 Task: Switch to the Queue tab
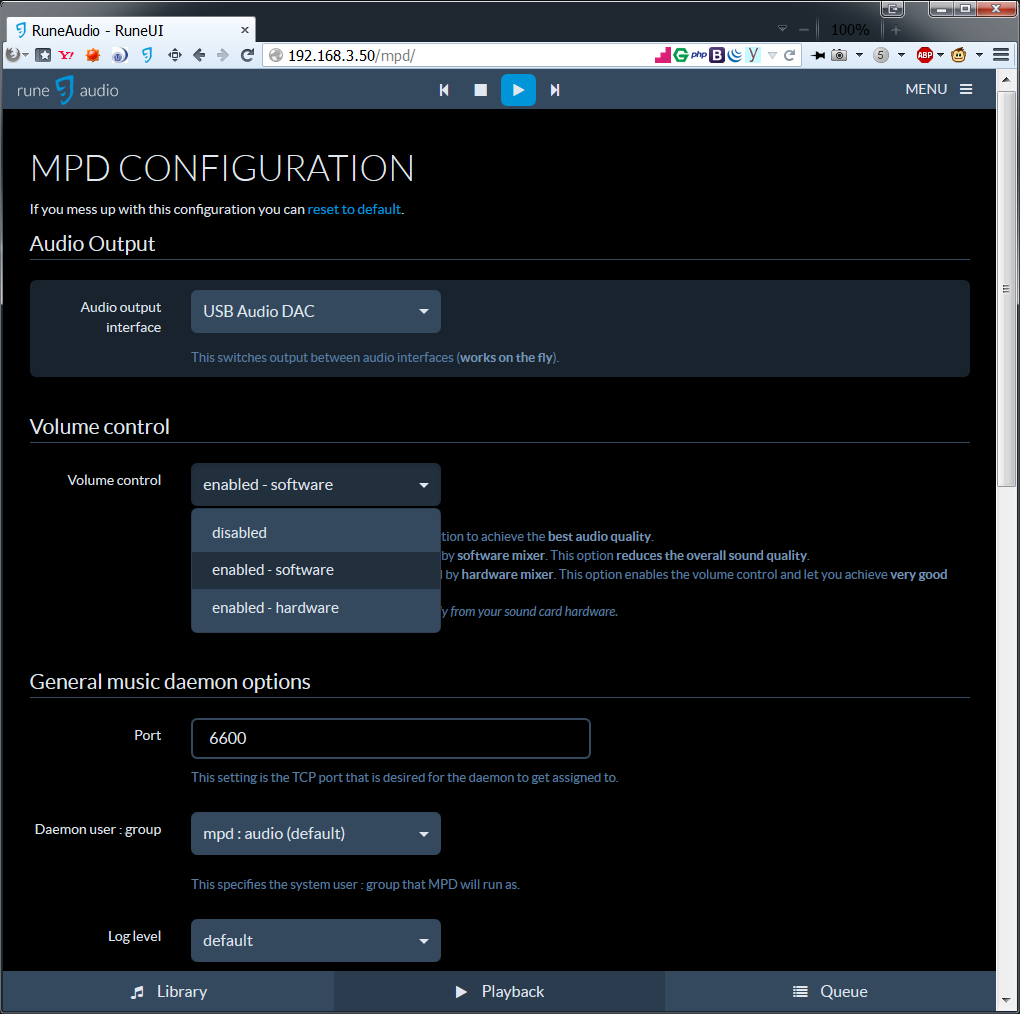click(x=830, y=991)
